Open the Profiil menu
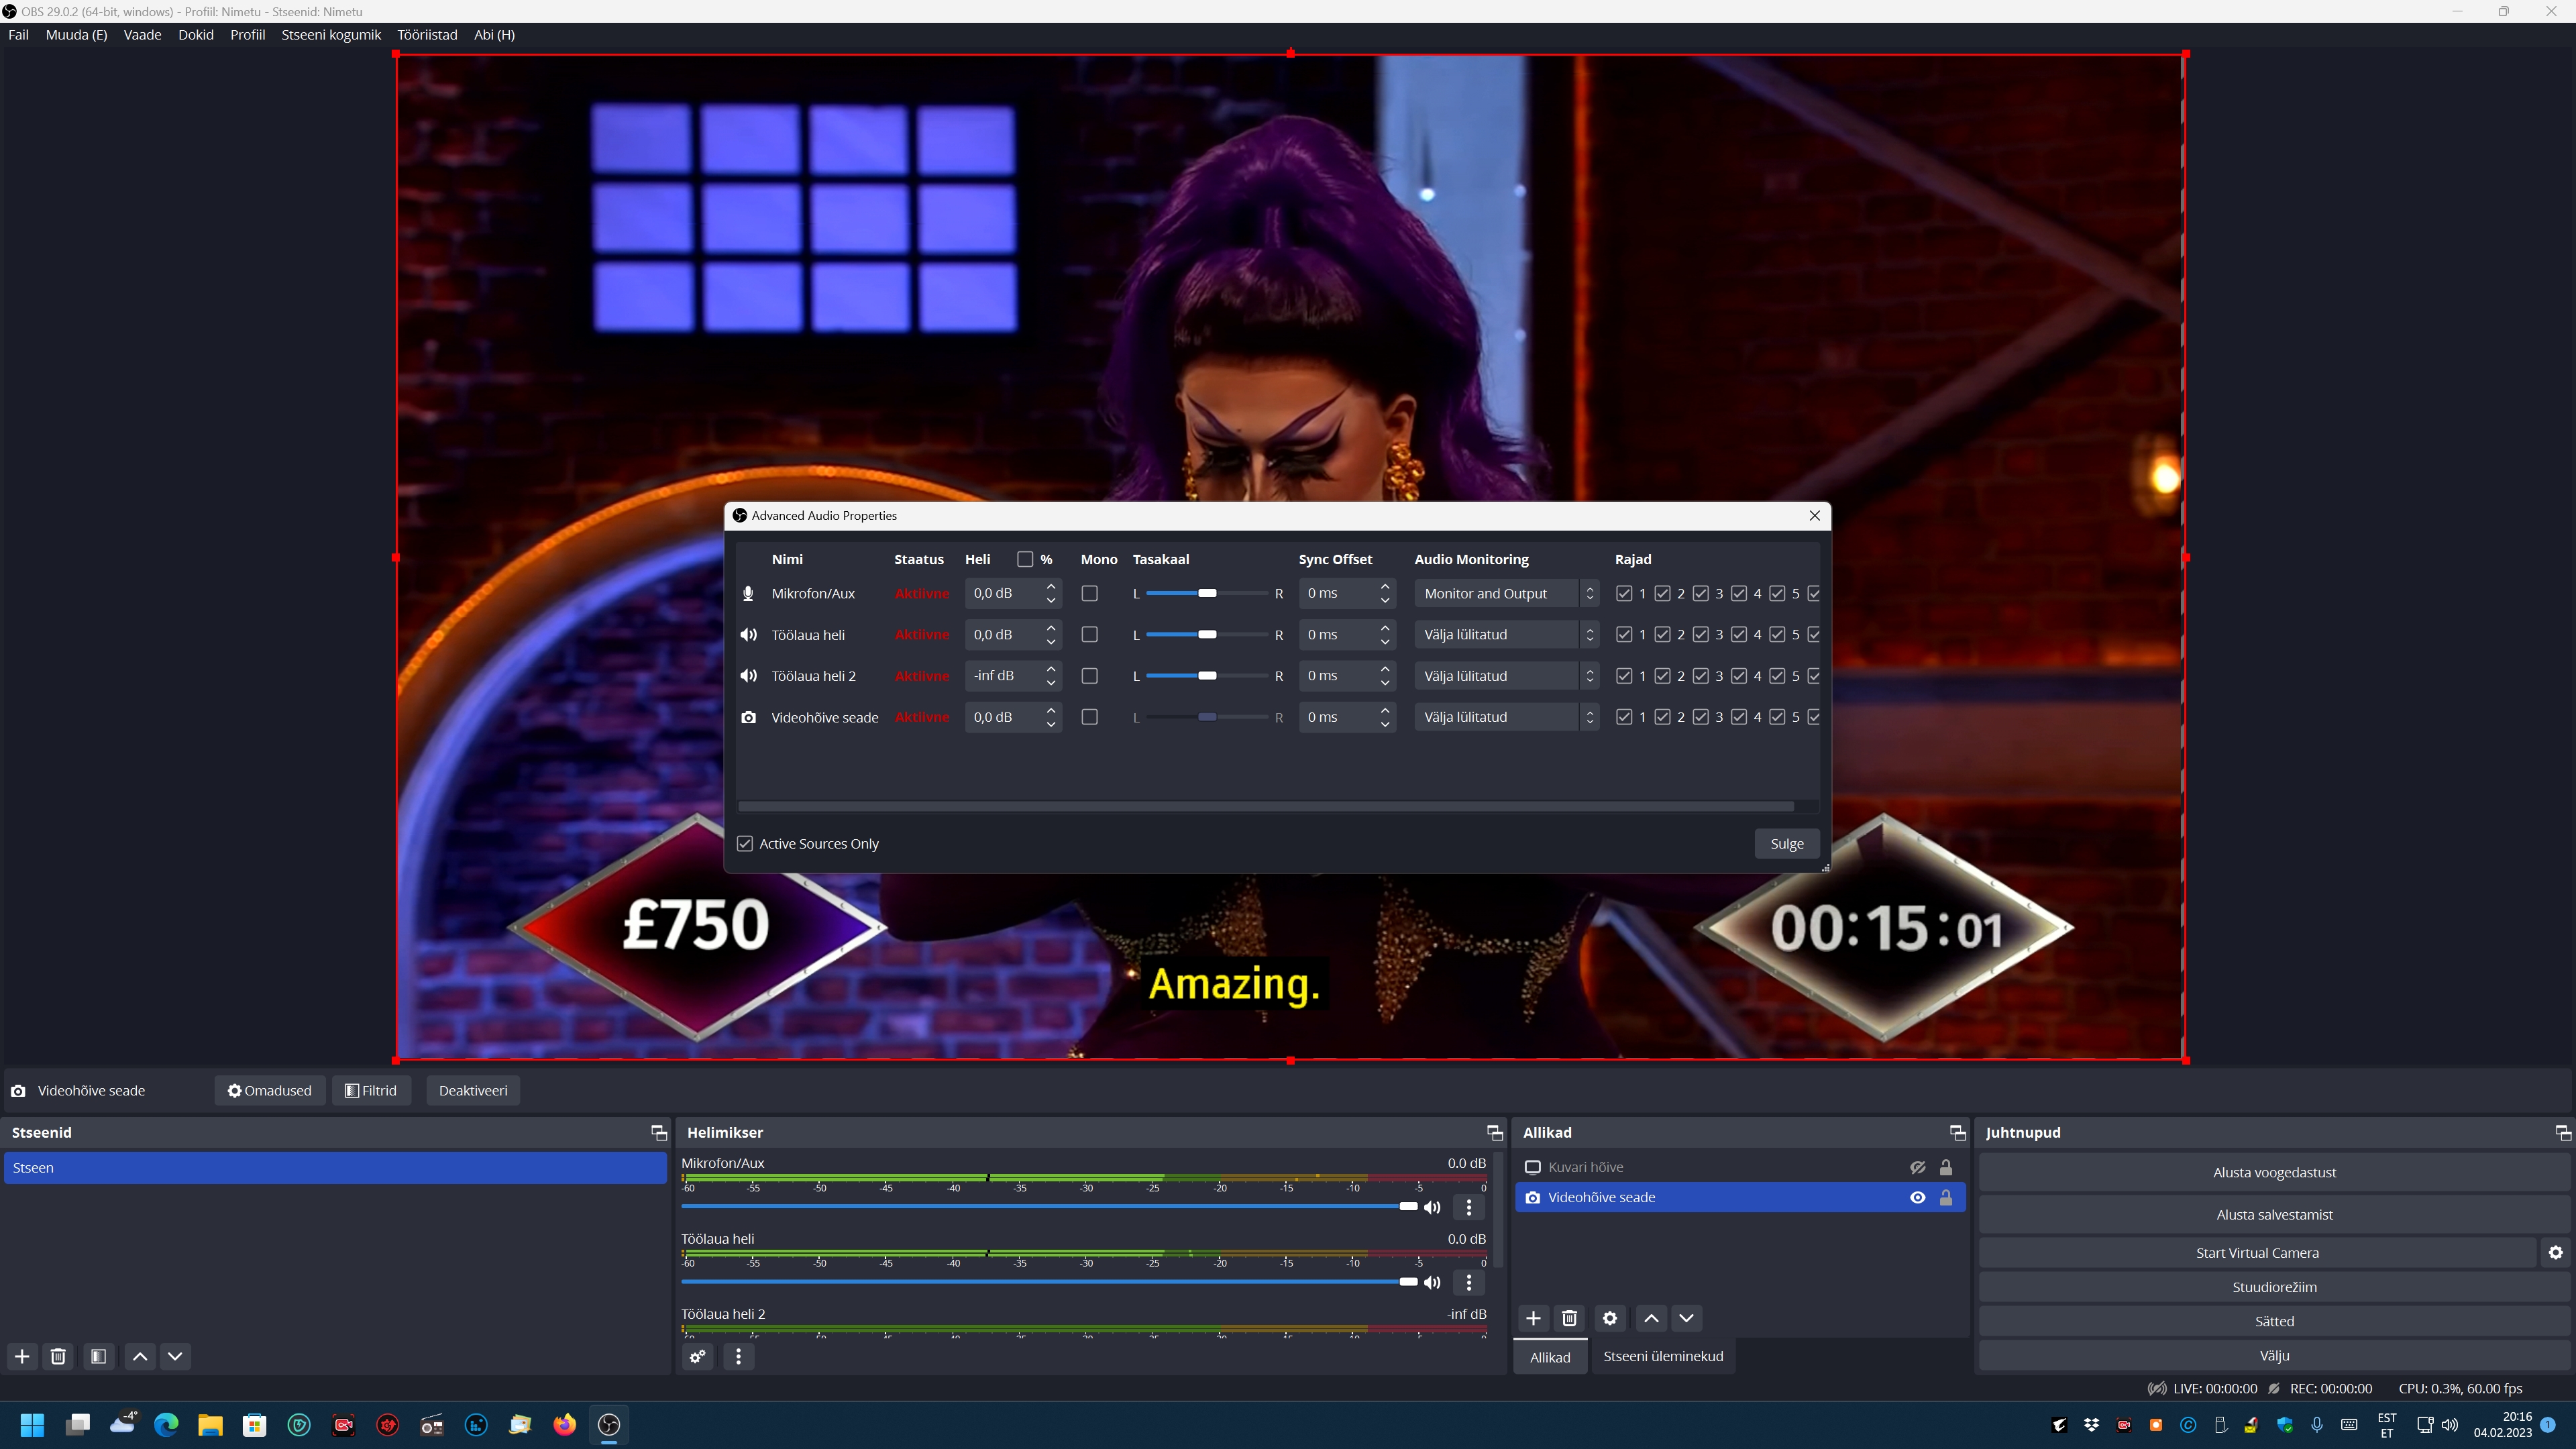Screen dimensions: 2576x1449 pyautogui.click(x=247, y=34)
